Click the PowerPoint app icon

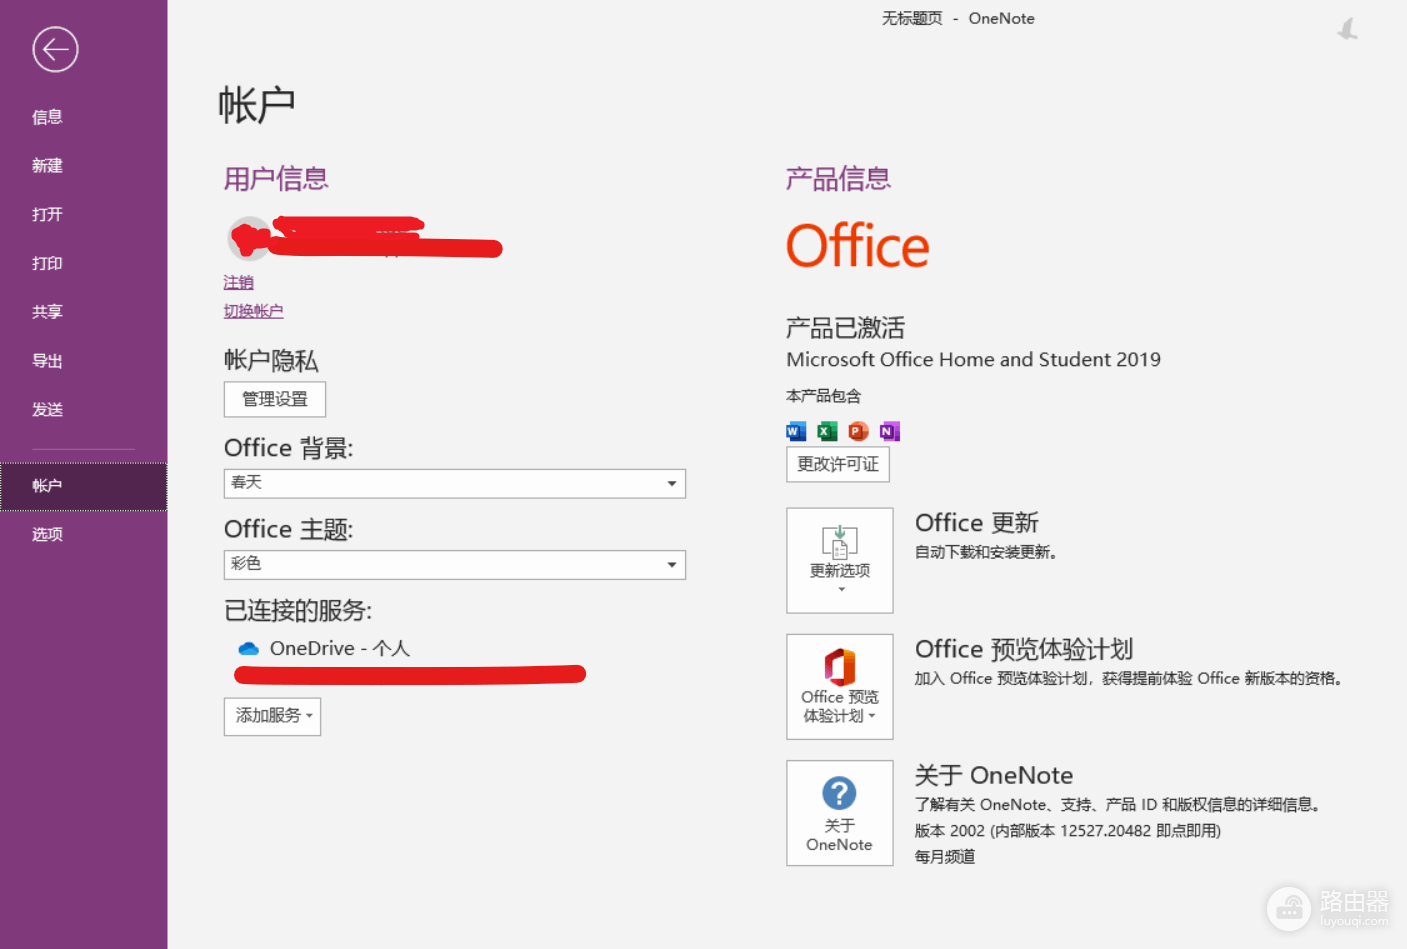tap(858, 431)
